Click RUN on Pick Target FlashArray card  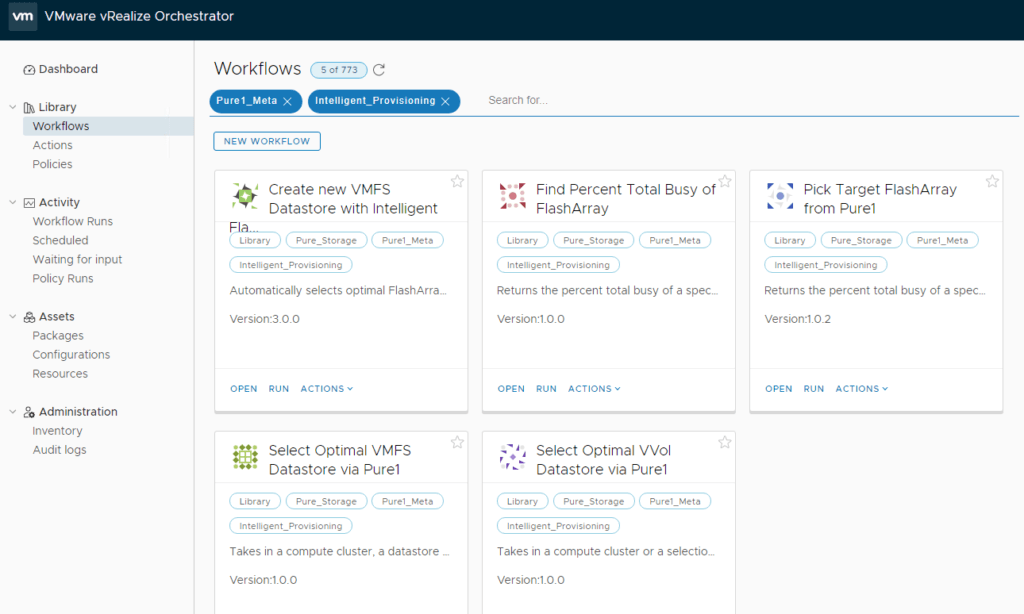pos(814,389)
